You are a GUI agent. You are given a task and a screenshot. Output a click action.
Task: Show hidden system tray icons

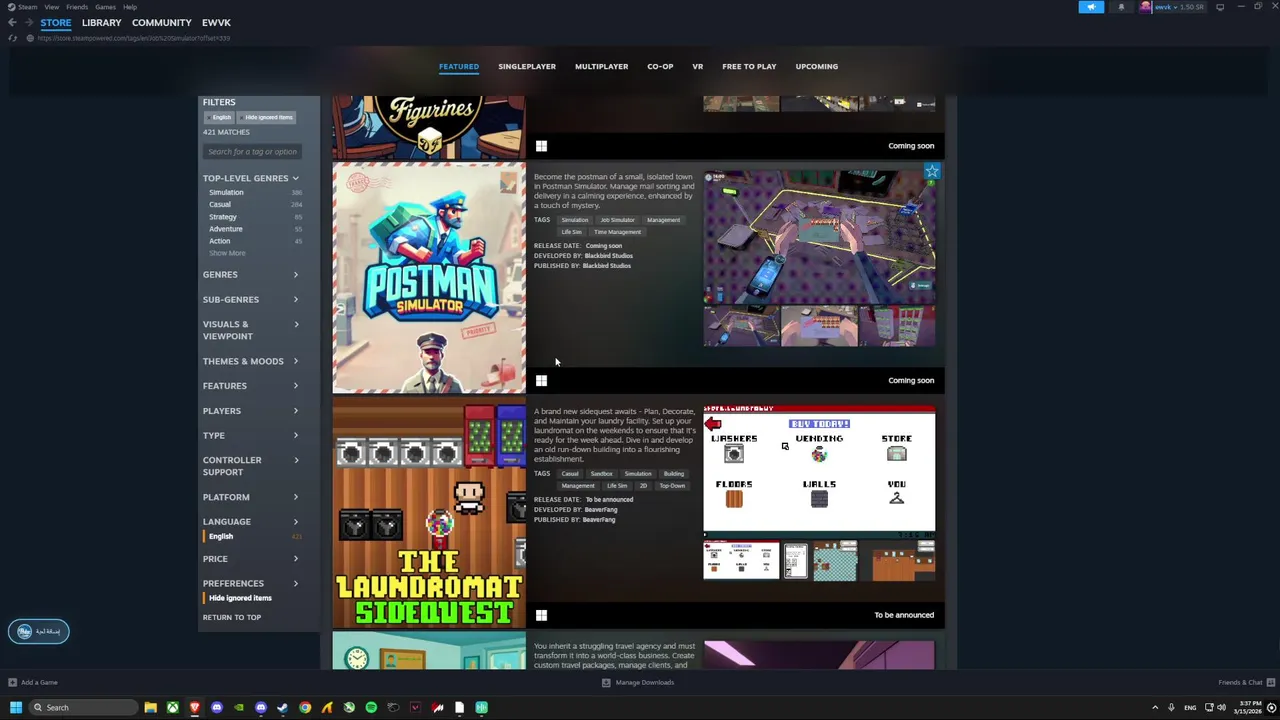tap(1155, 707)
